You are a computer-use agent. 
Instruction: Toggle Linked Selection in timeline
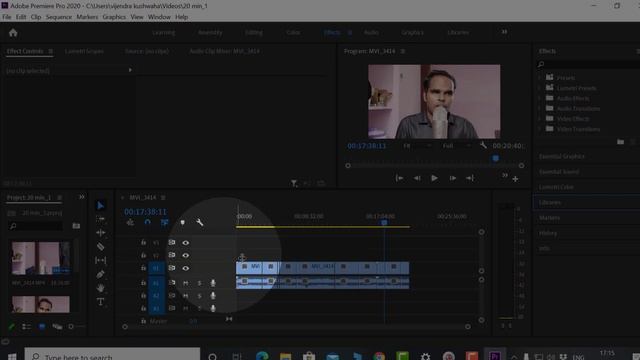pos(164,222)
